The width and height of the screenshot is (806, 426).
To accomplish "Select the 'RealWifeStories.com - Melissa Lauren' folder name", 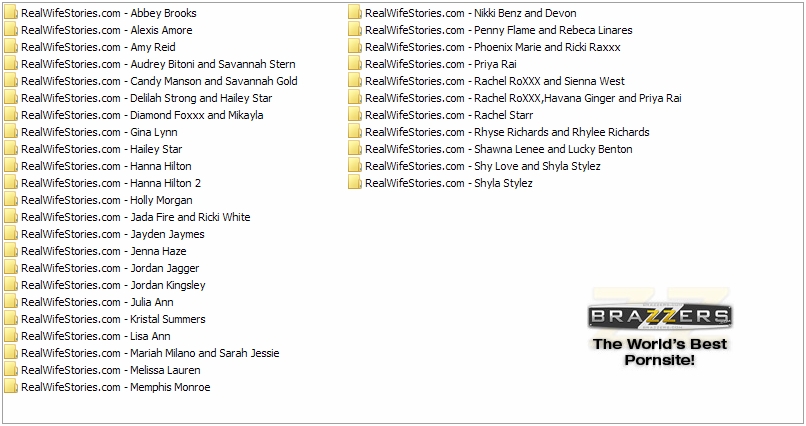I will [111, 370].
